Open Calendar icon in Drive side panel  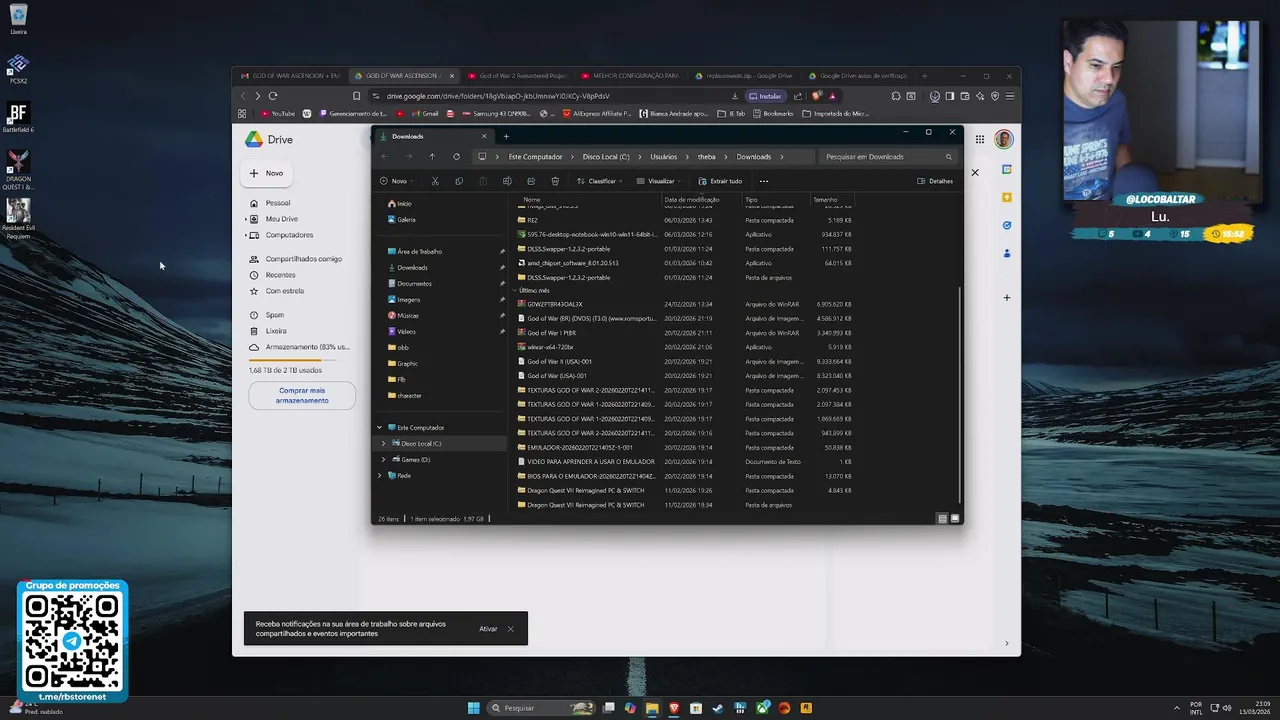1007,169
